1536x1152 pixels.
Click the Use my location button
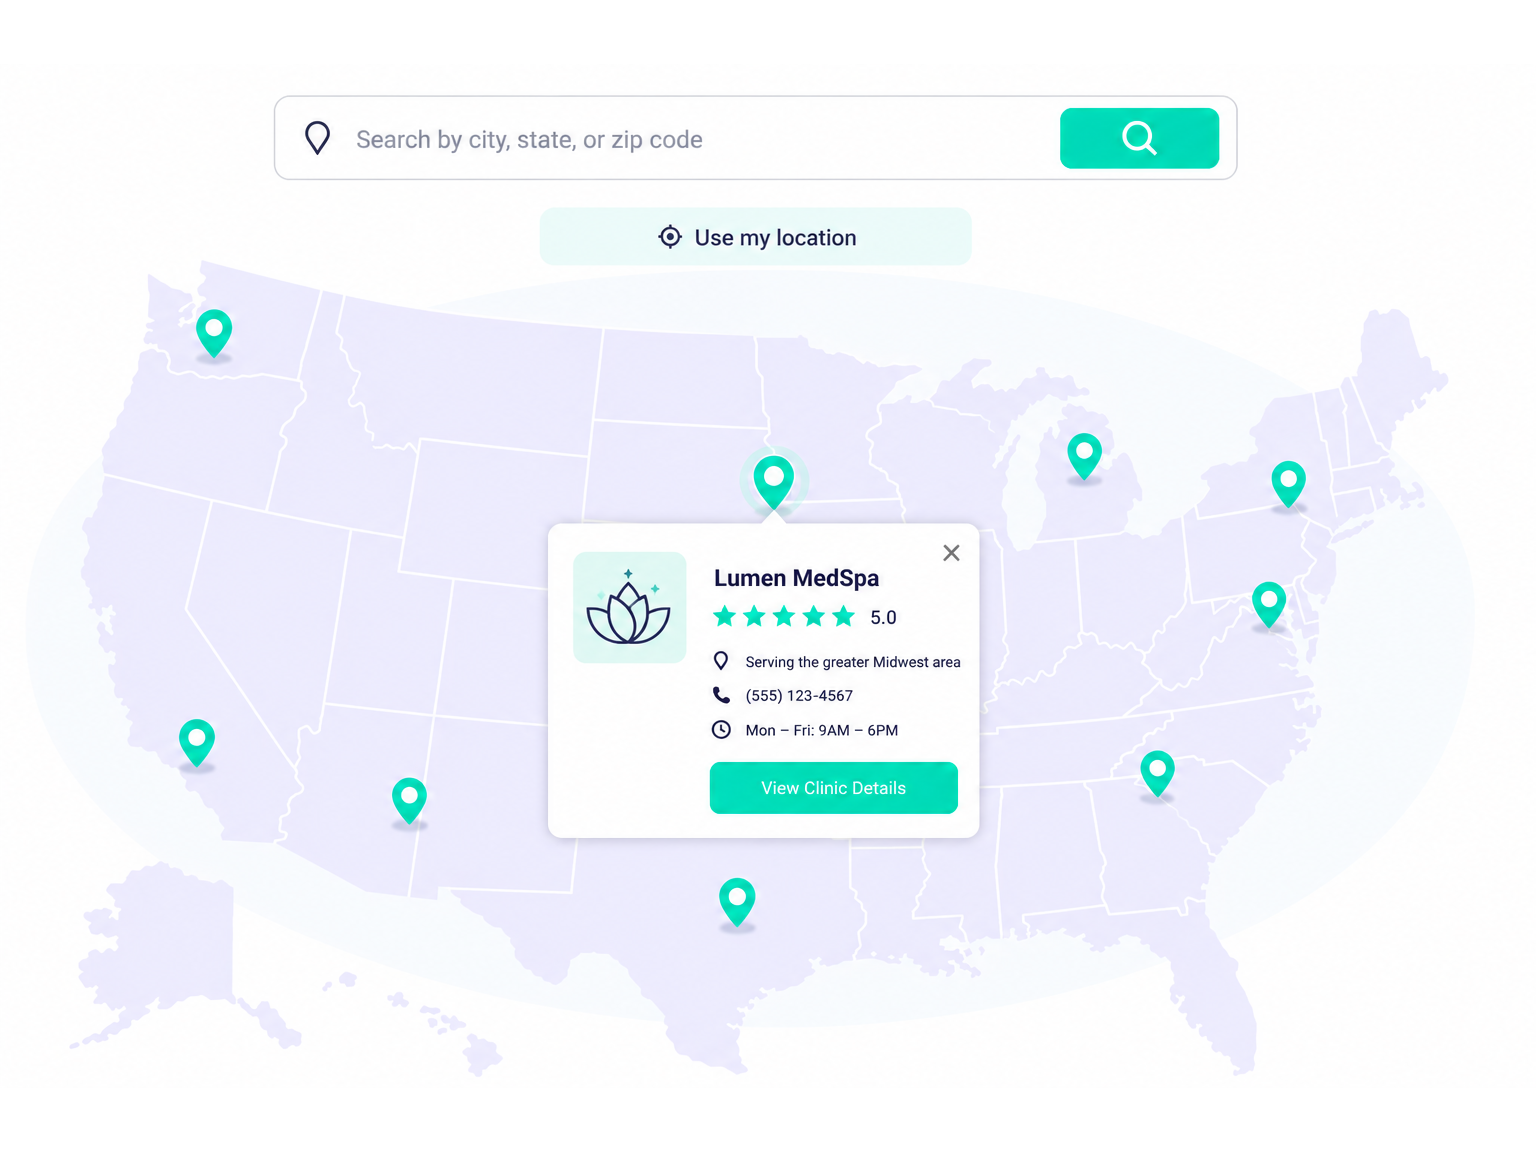point(755,237)
